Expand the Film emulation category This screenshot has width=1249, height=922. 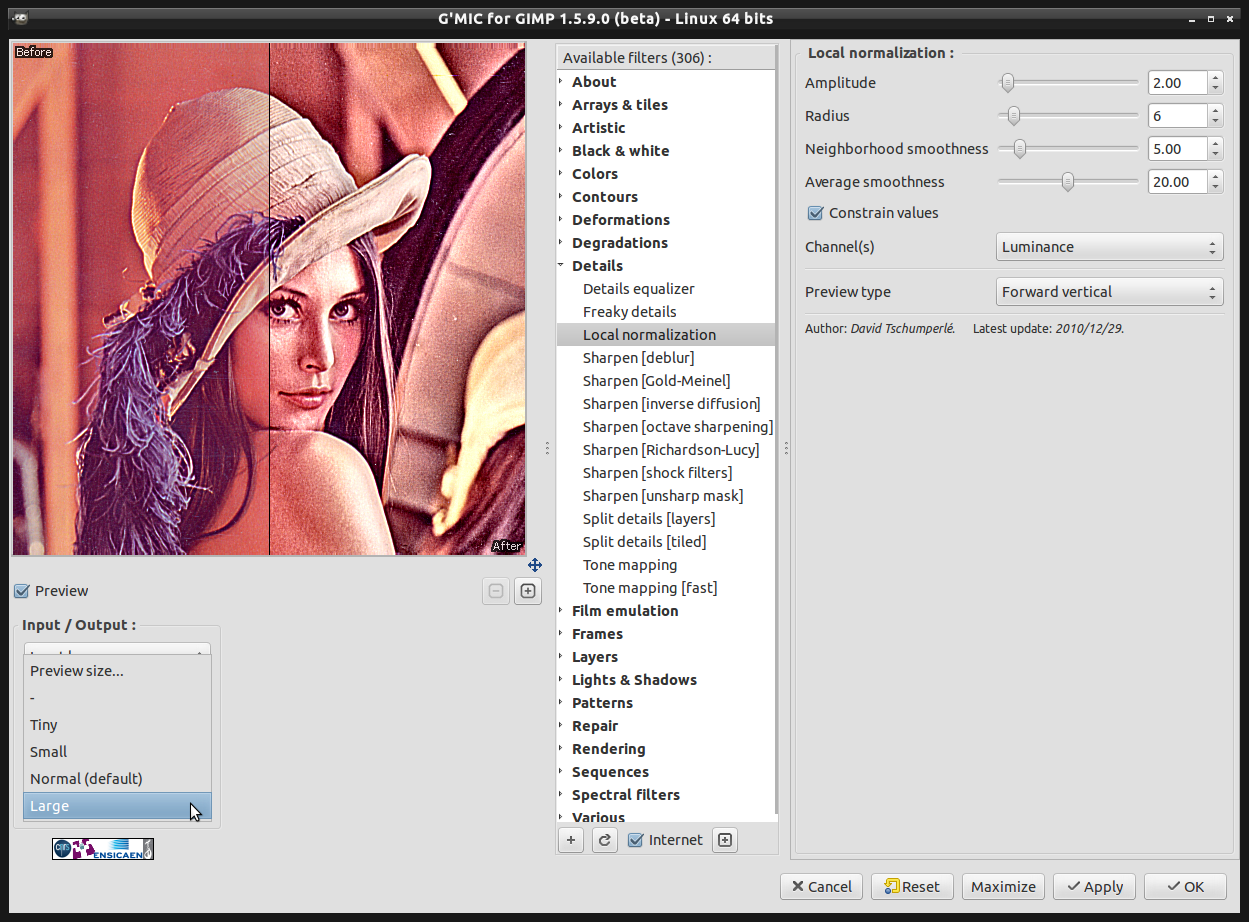561,611
